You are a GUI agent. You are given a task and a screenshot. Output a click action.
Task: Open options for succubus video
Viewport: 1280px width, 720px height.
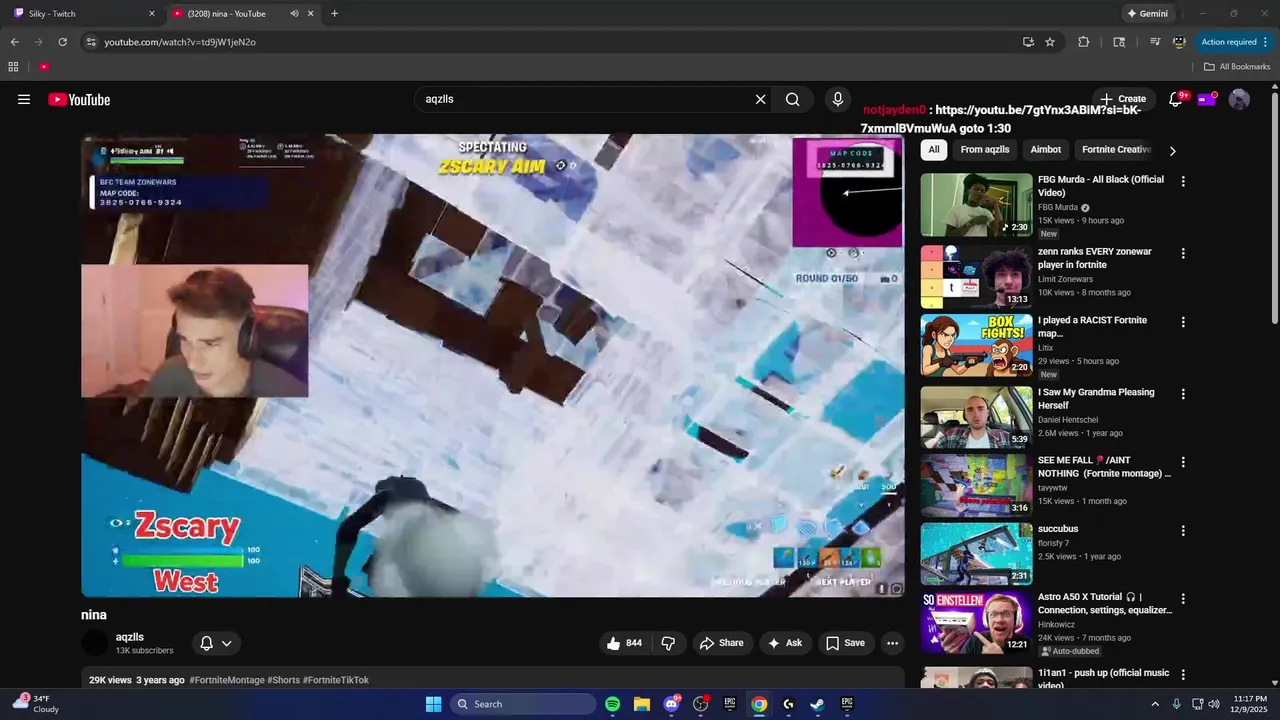tap(1183, 530)
